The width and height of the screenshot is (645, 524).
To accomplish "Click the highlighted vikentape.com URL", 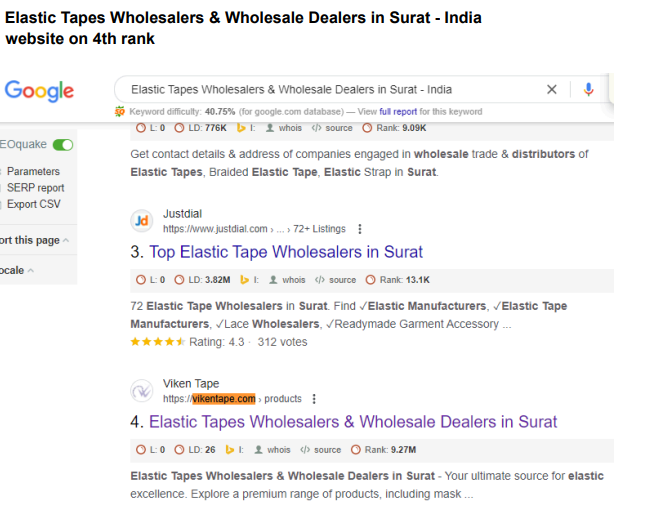I will coord(224,399).
